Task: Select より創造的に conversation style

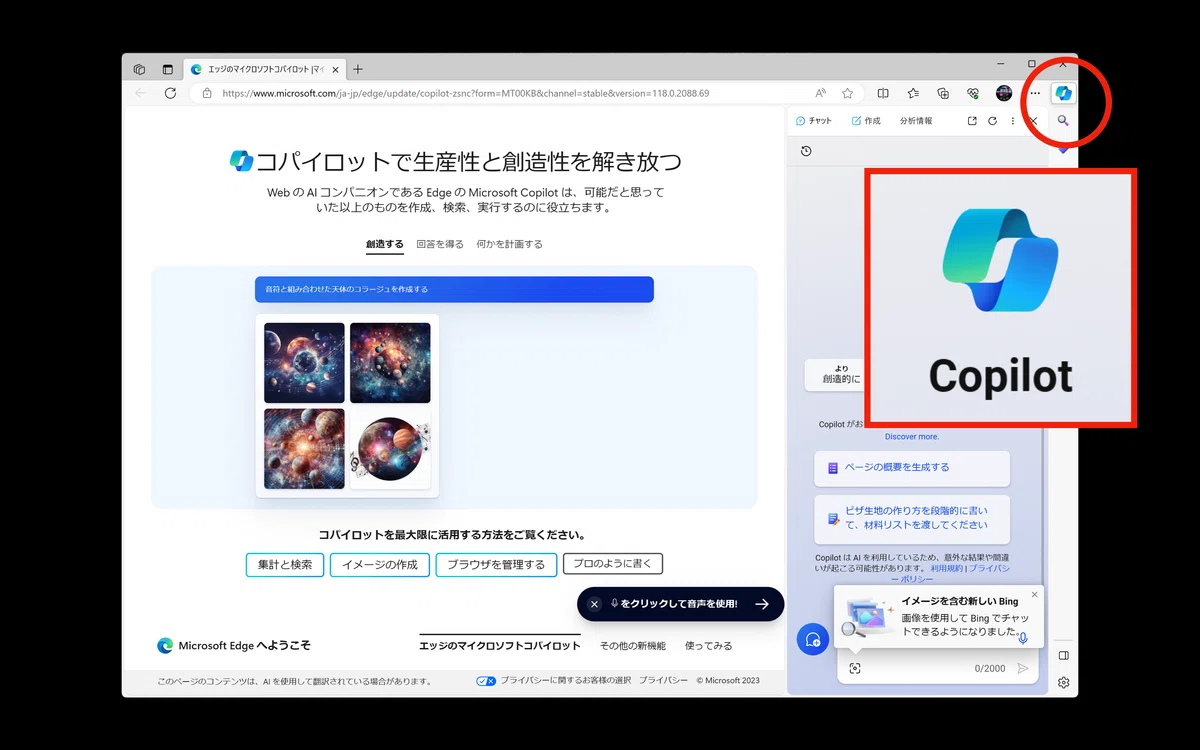Action: point(835,374)
